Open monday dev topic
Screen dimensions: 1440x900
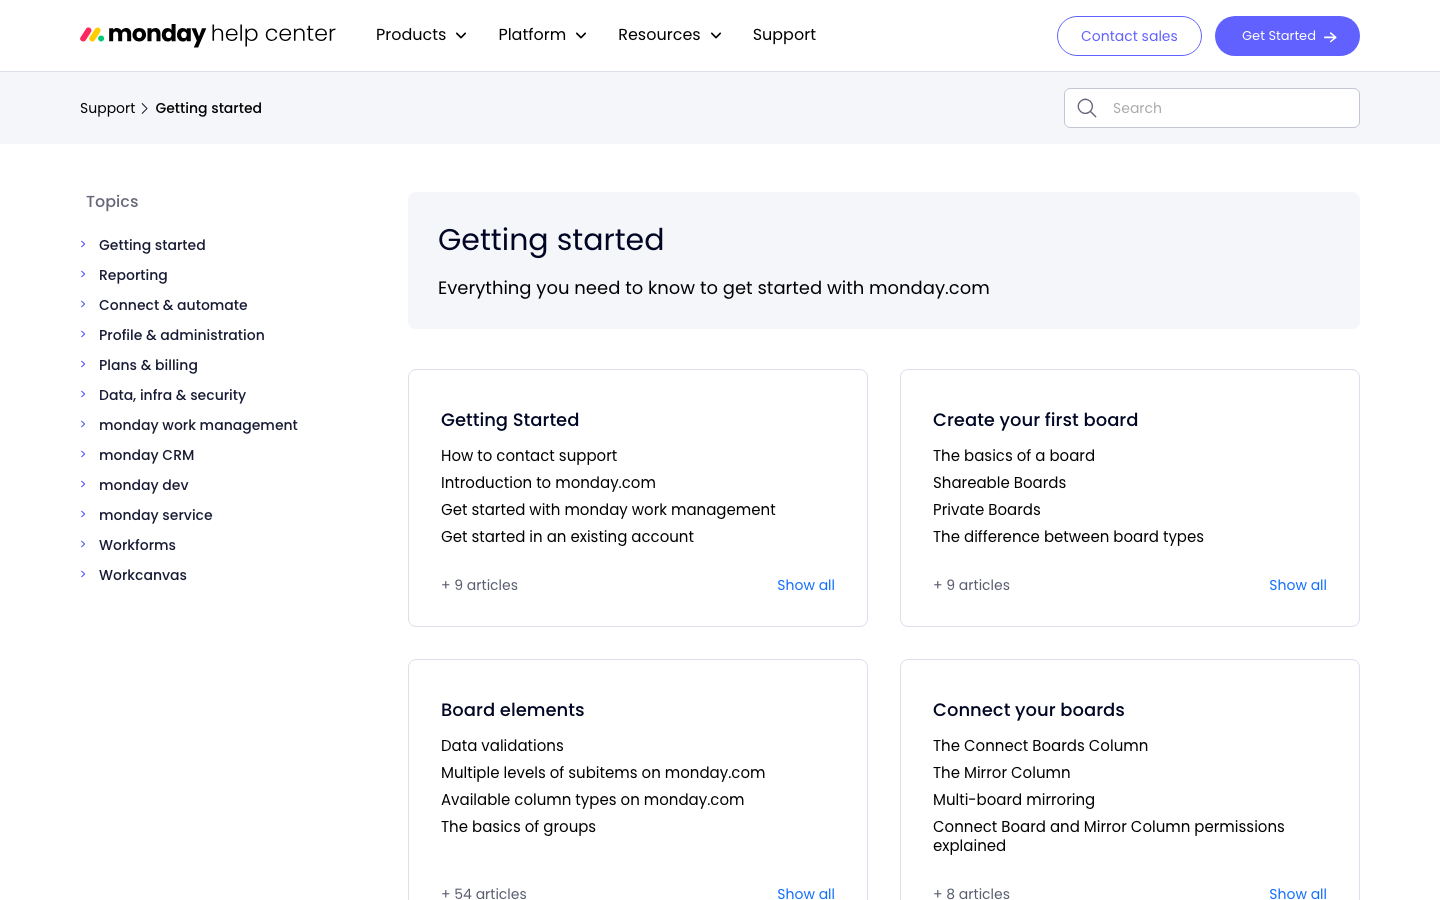tap(143, 485)
